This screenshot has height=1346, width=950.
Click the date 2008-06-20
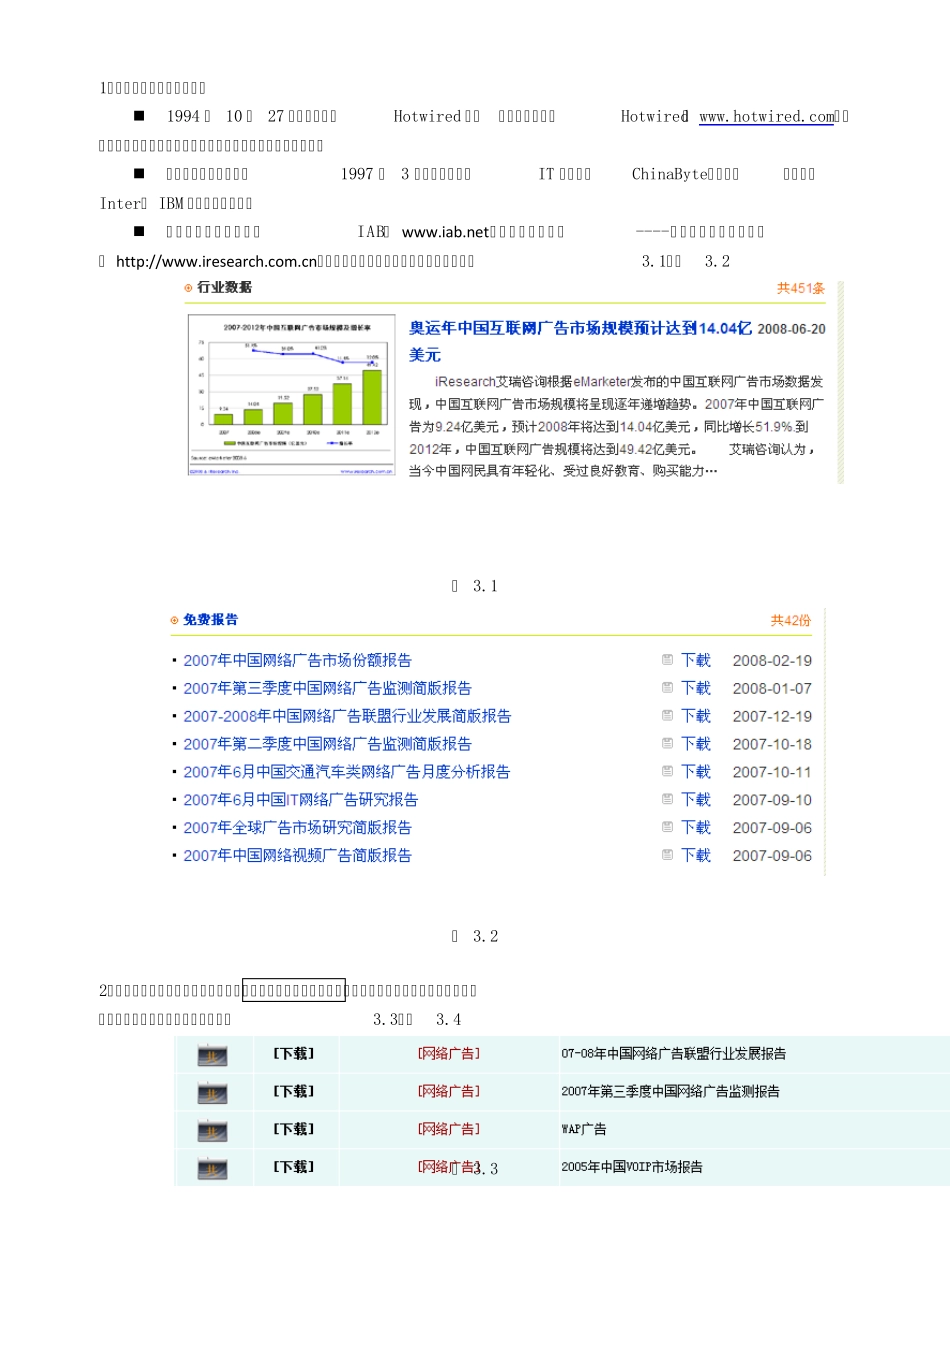791,329
